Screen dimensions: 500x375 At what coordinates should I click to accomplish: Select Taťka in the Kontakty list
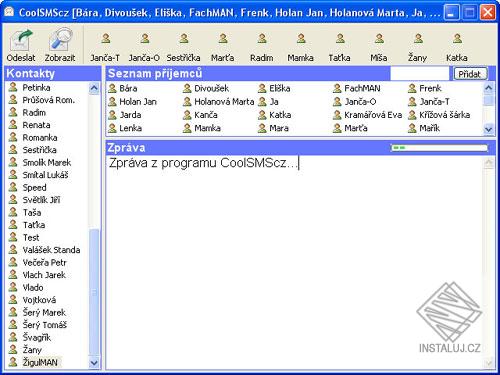pyautogui.click(x=27, y=225)
